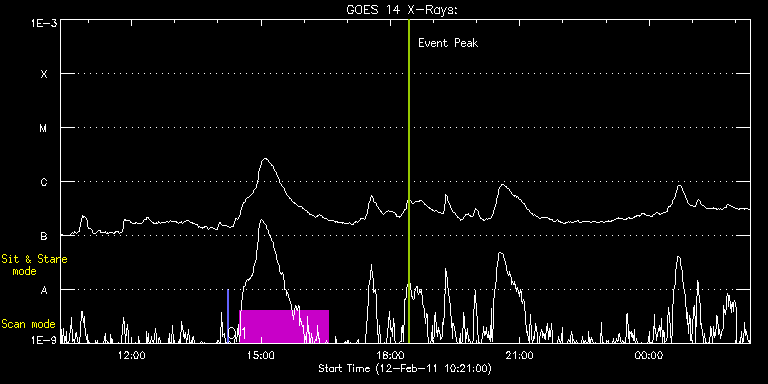Click the 12:00 time axis tick label

(x=131, y=355)
